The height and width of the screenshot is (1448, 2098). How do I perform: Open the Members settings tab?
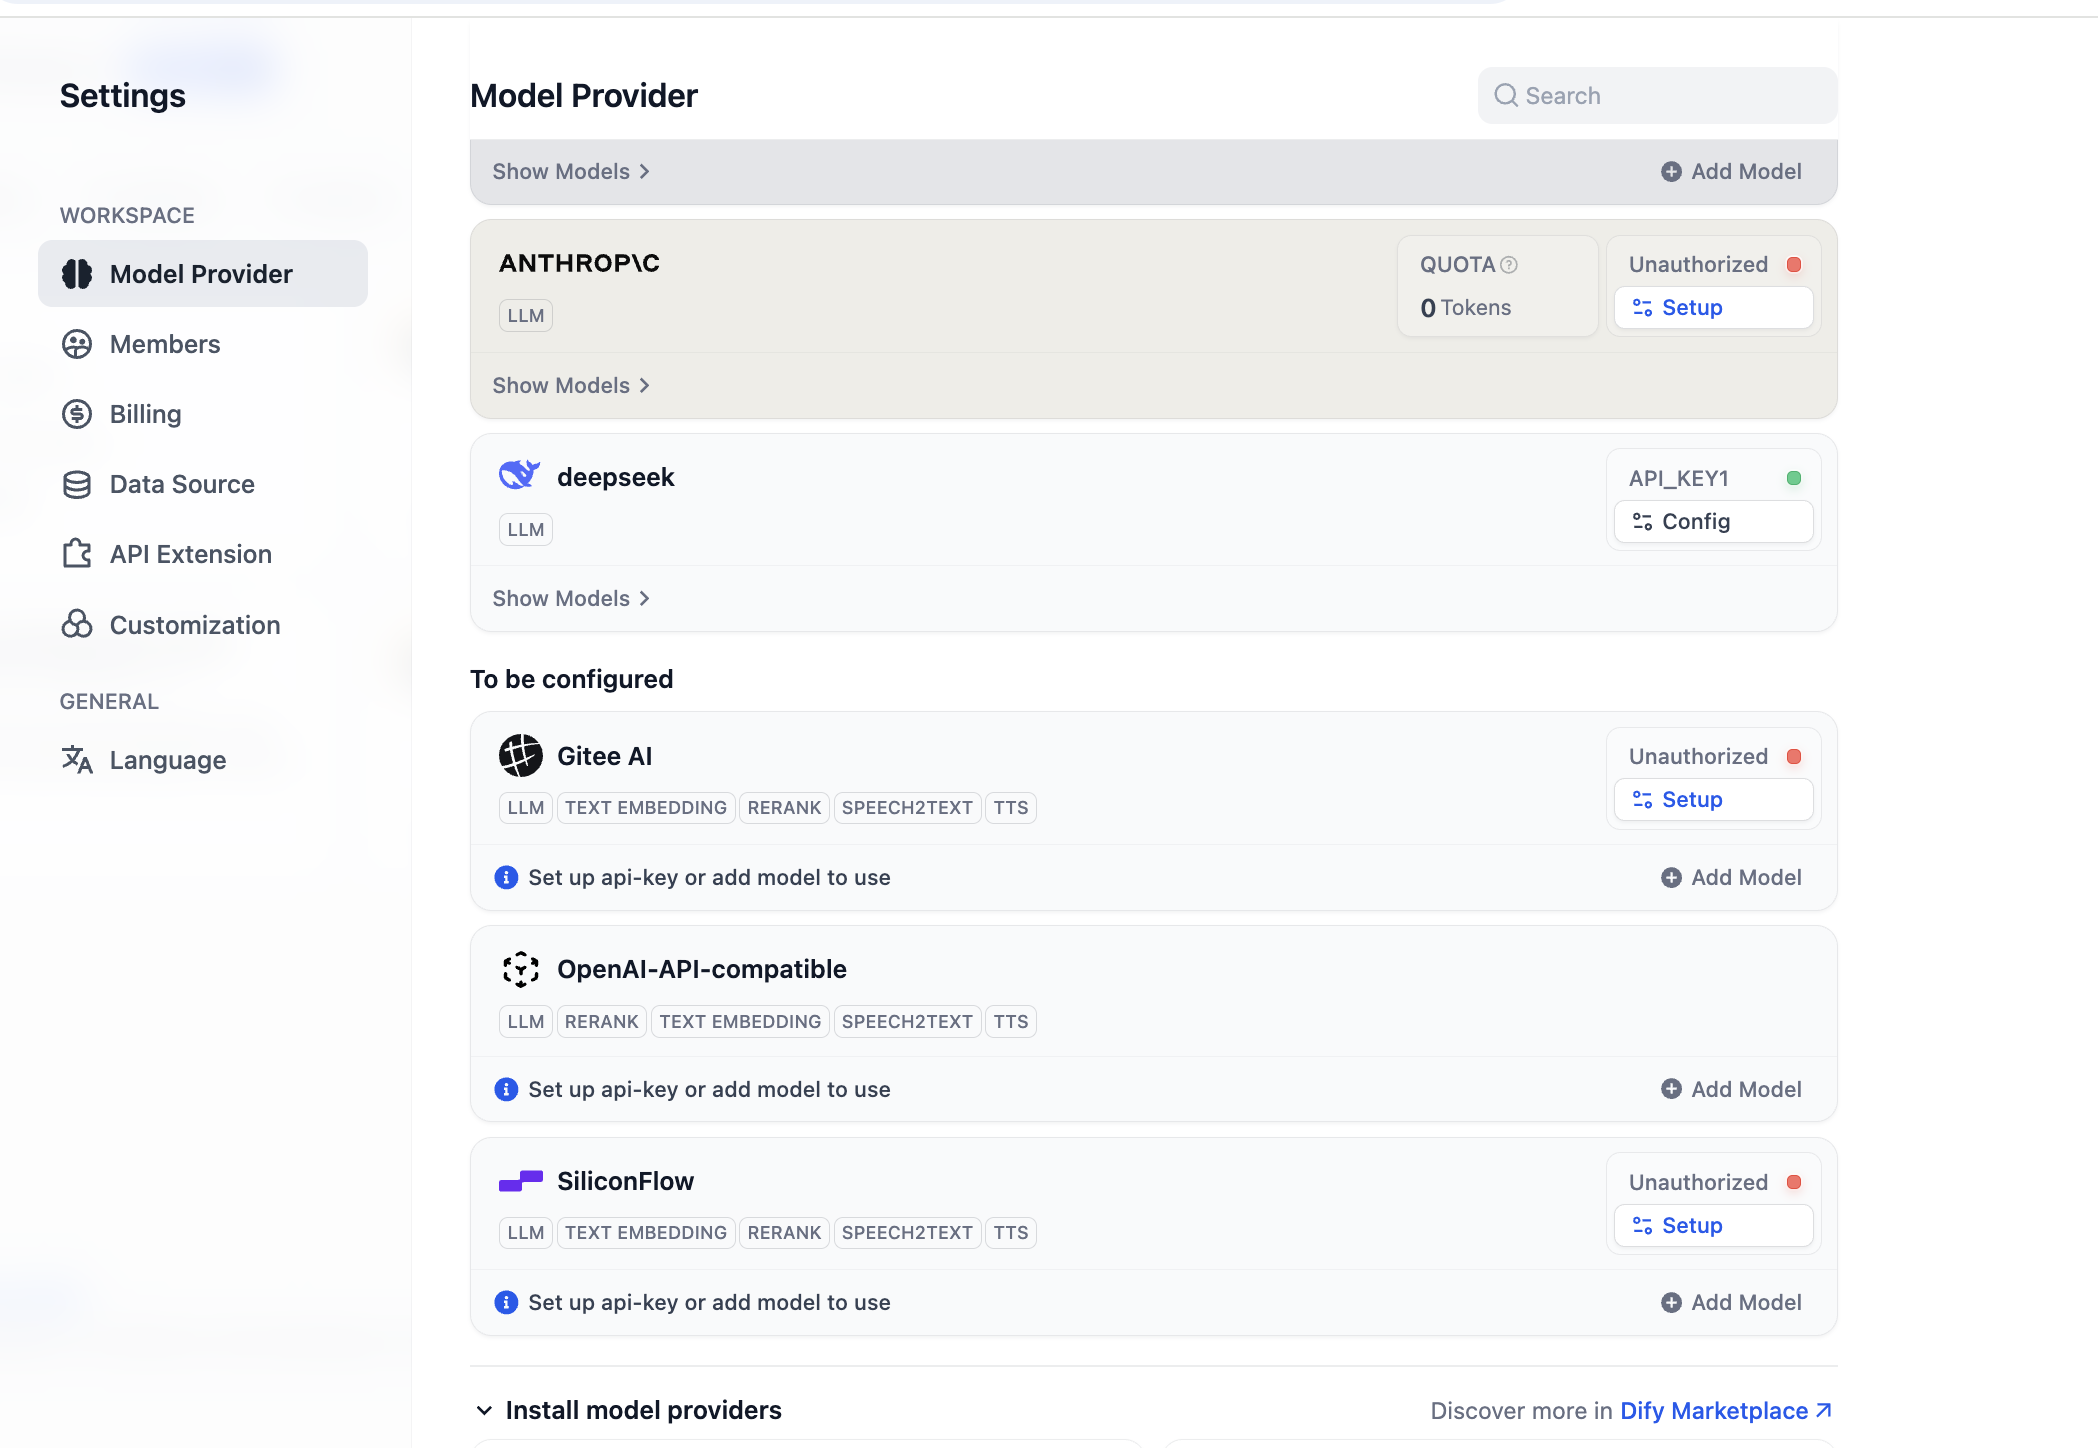165,344
